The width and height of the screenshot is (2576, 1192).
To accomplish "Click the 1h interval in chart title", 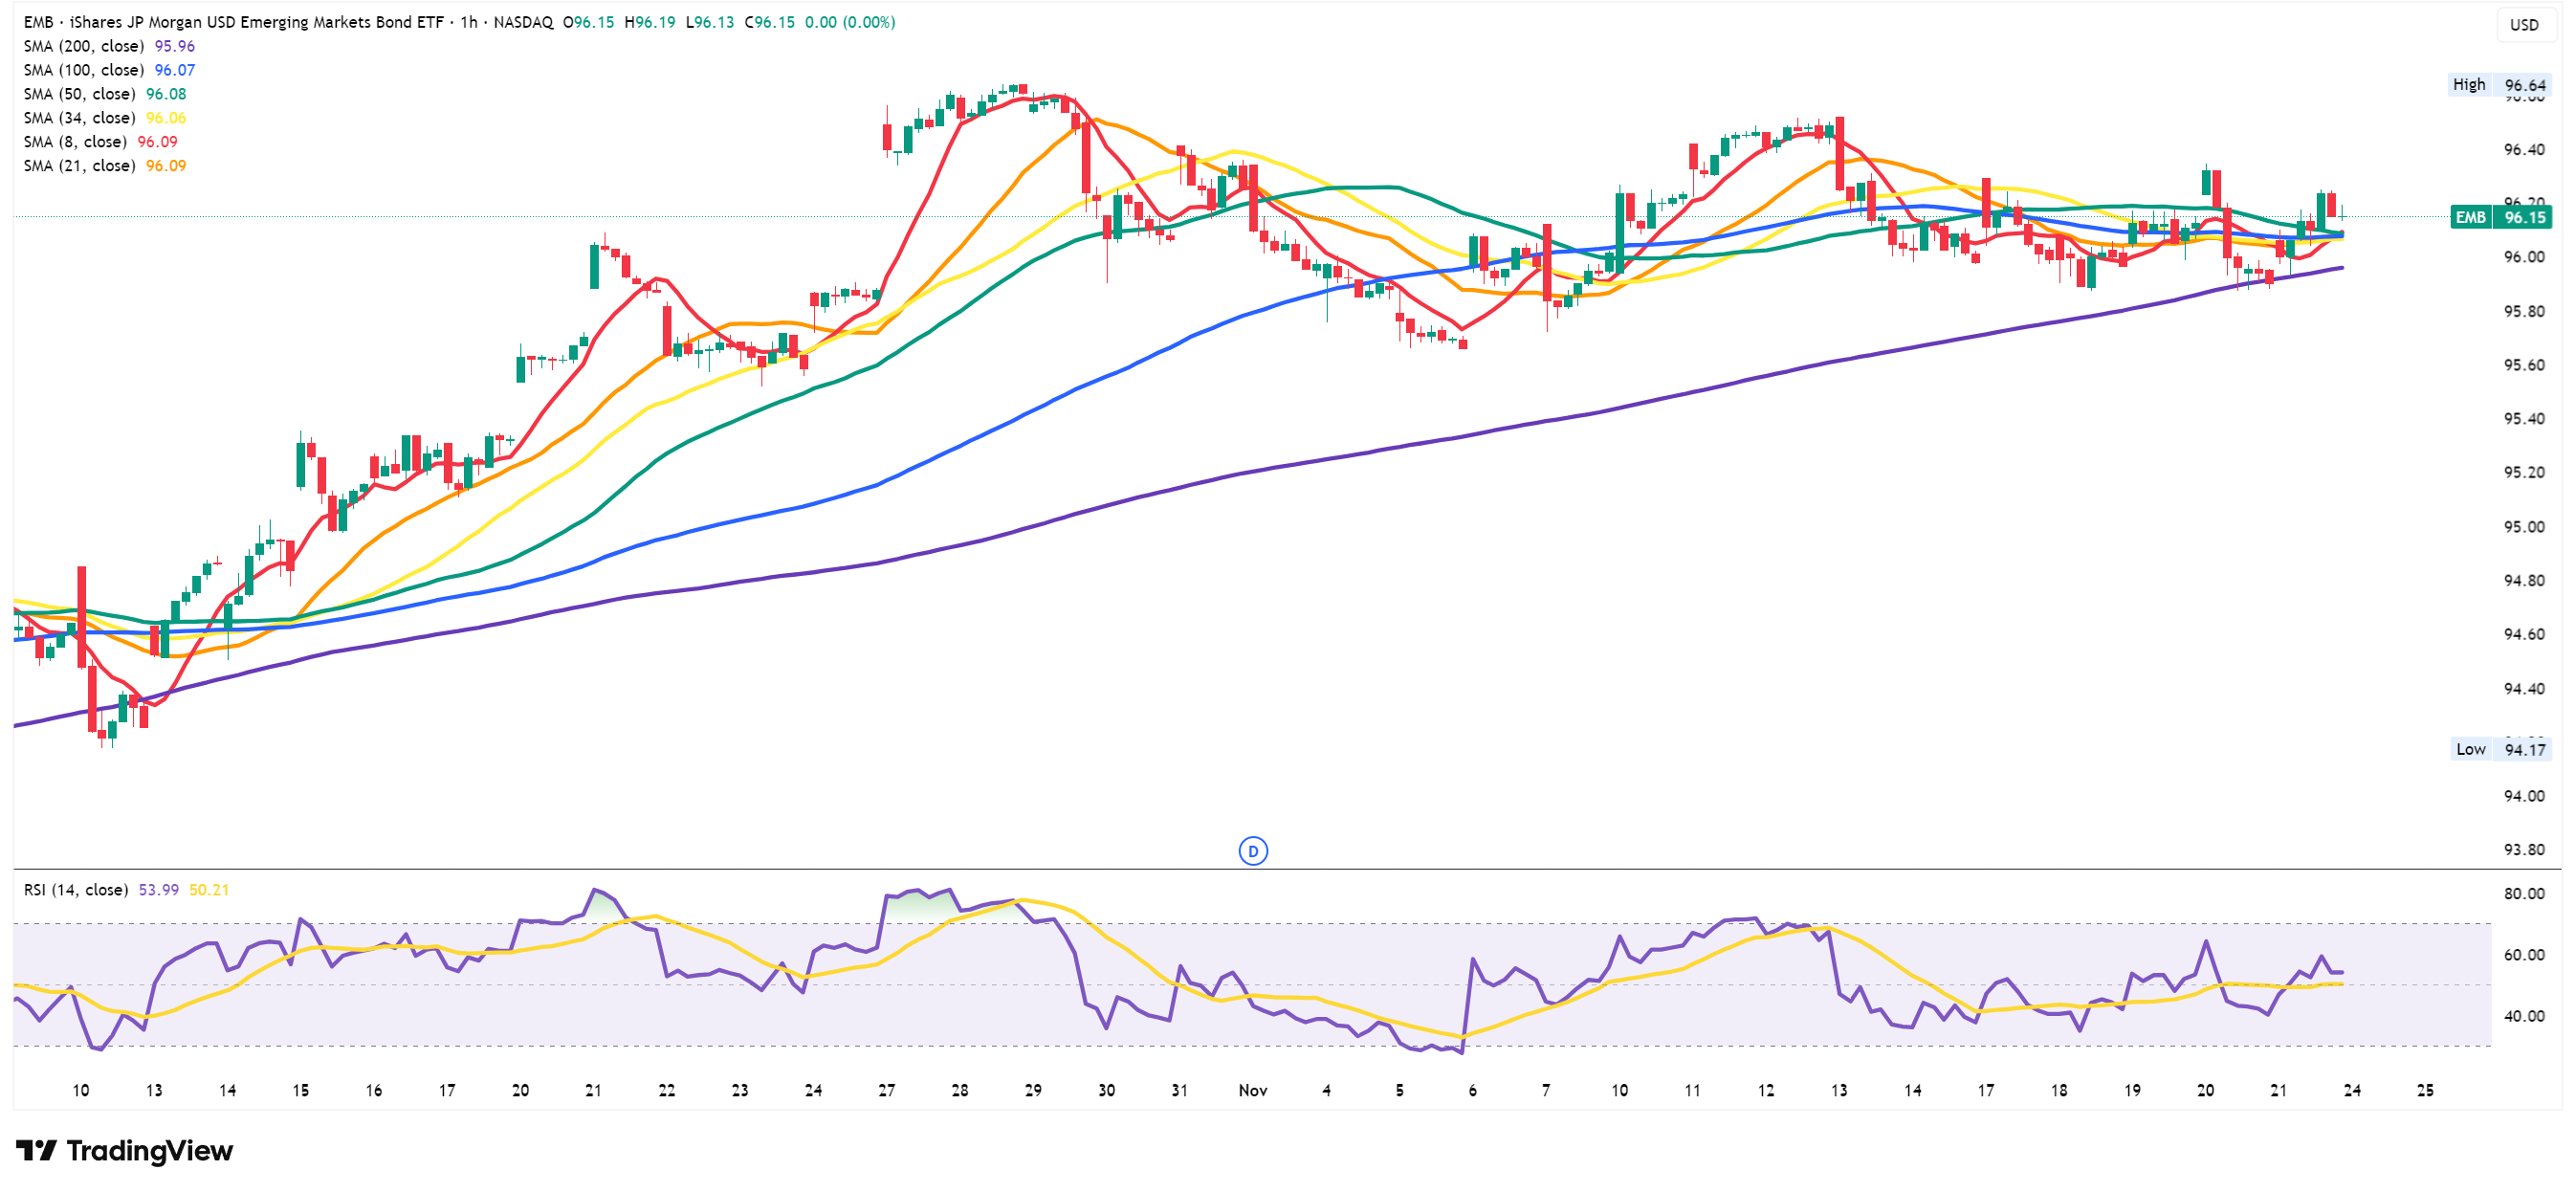I will [x=468, y=22].
